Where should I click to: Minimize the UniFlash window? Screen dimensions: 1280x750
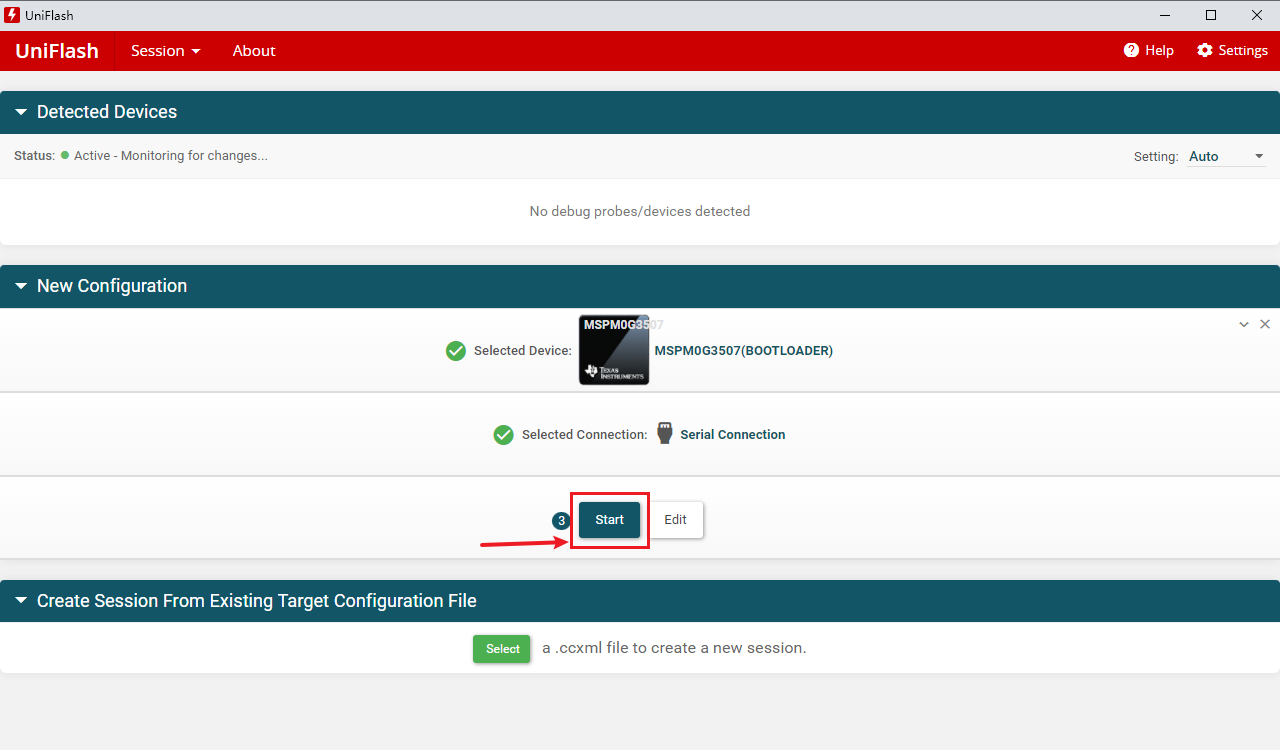click(1165, 15)
